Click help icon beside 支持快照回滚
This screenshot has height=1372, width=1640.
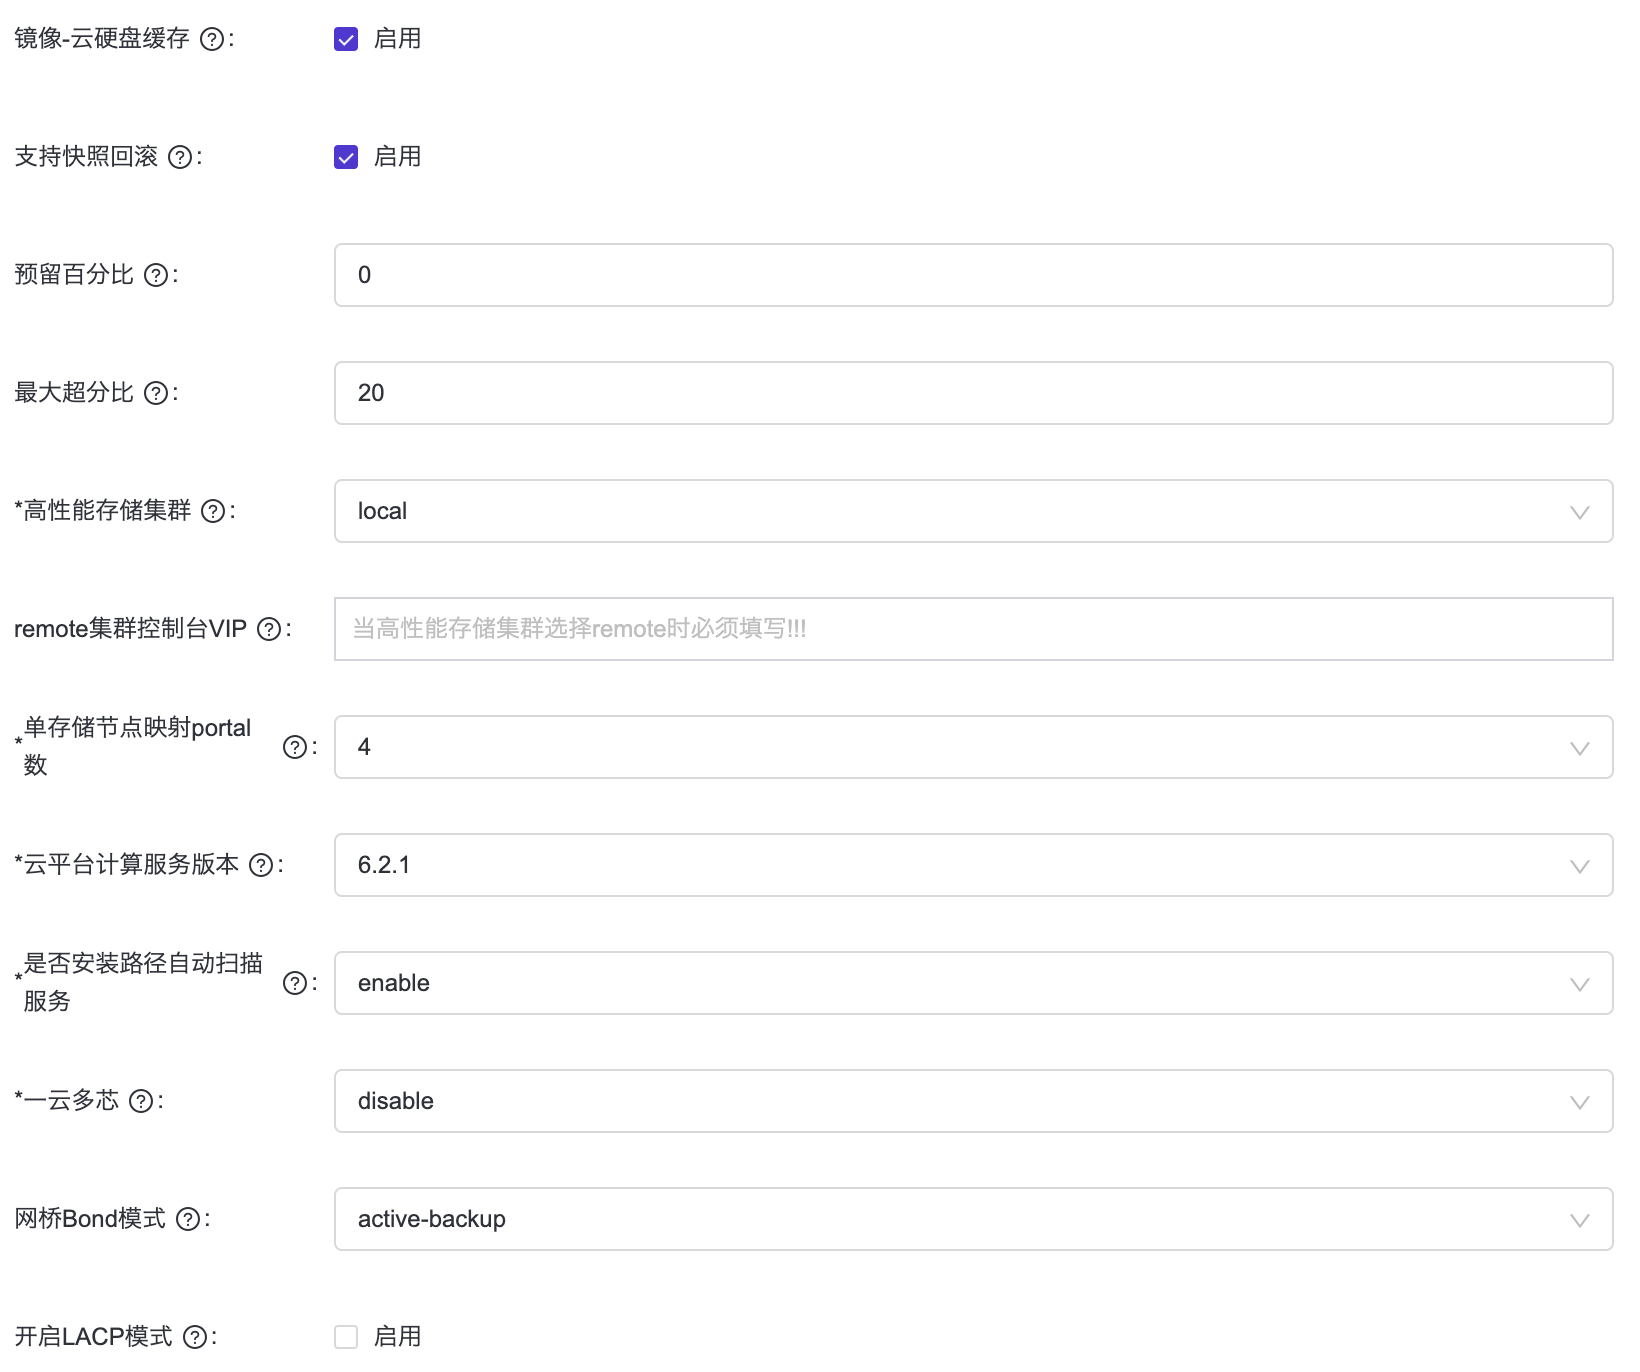click(x=180, y=157)
